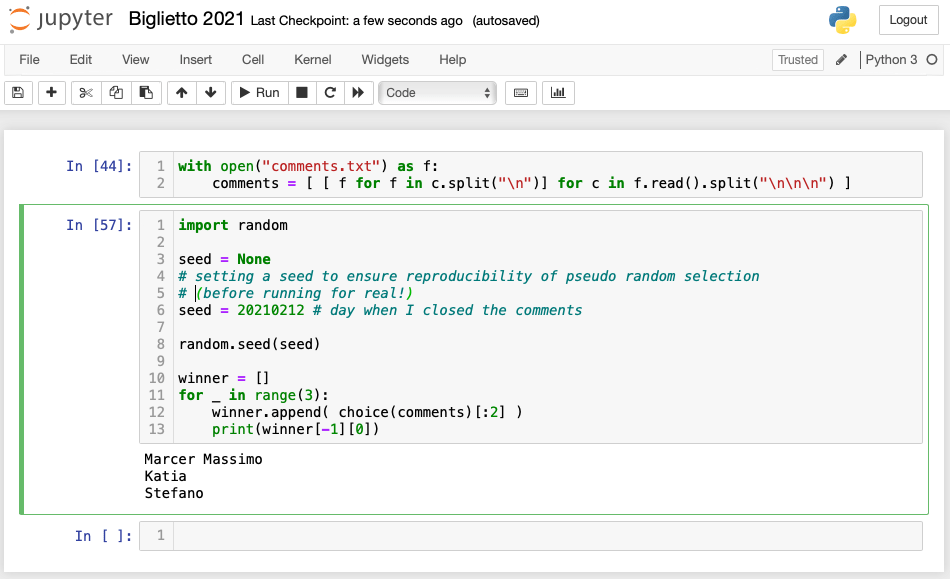The height and width of the screenshot is (579, 950).
Task: Open the Code cell type dropdown
Action: (437, 93)
